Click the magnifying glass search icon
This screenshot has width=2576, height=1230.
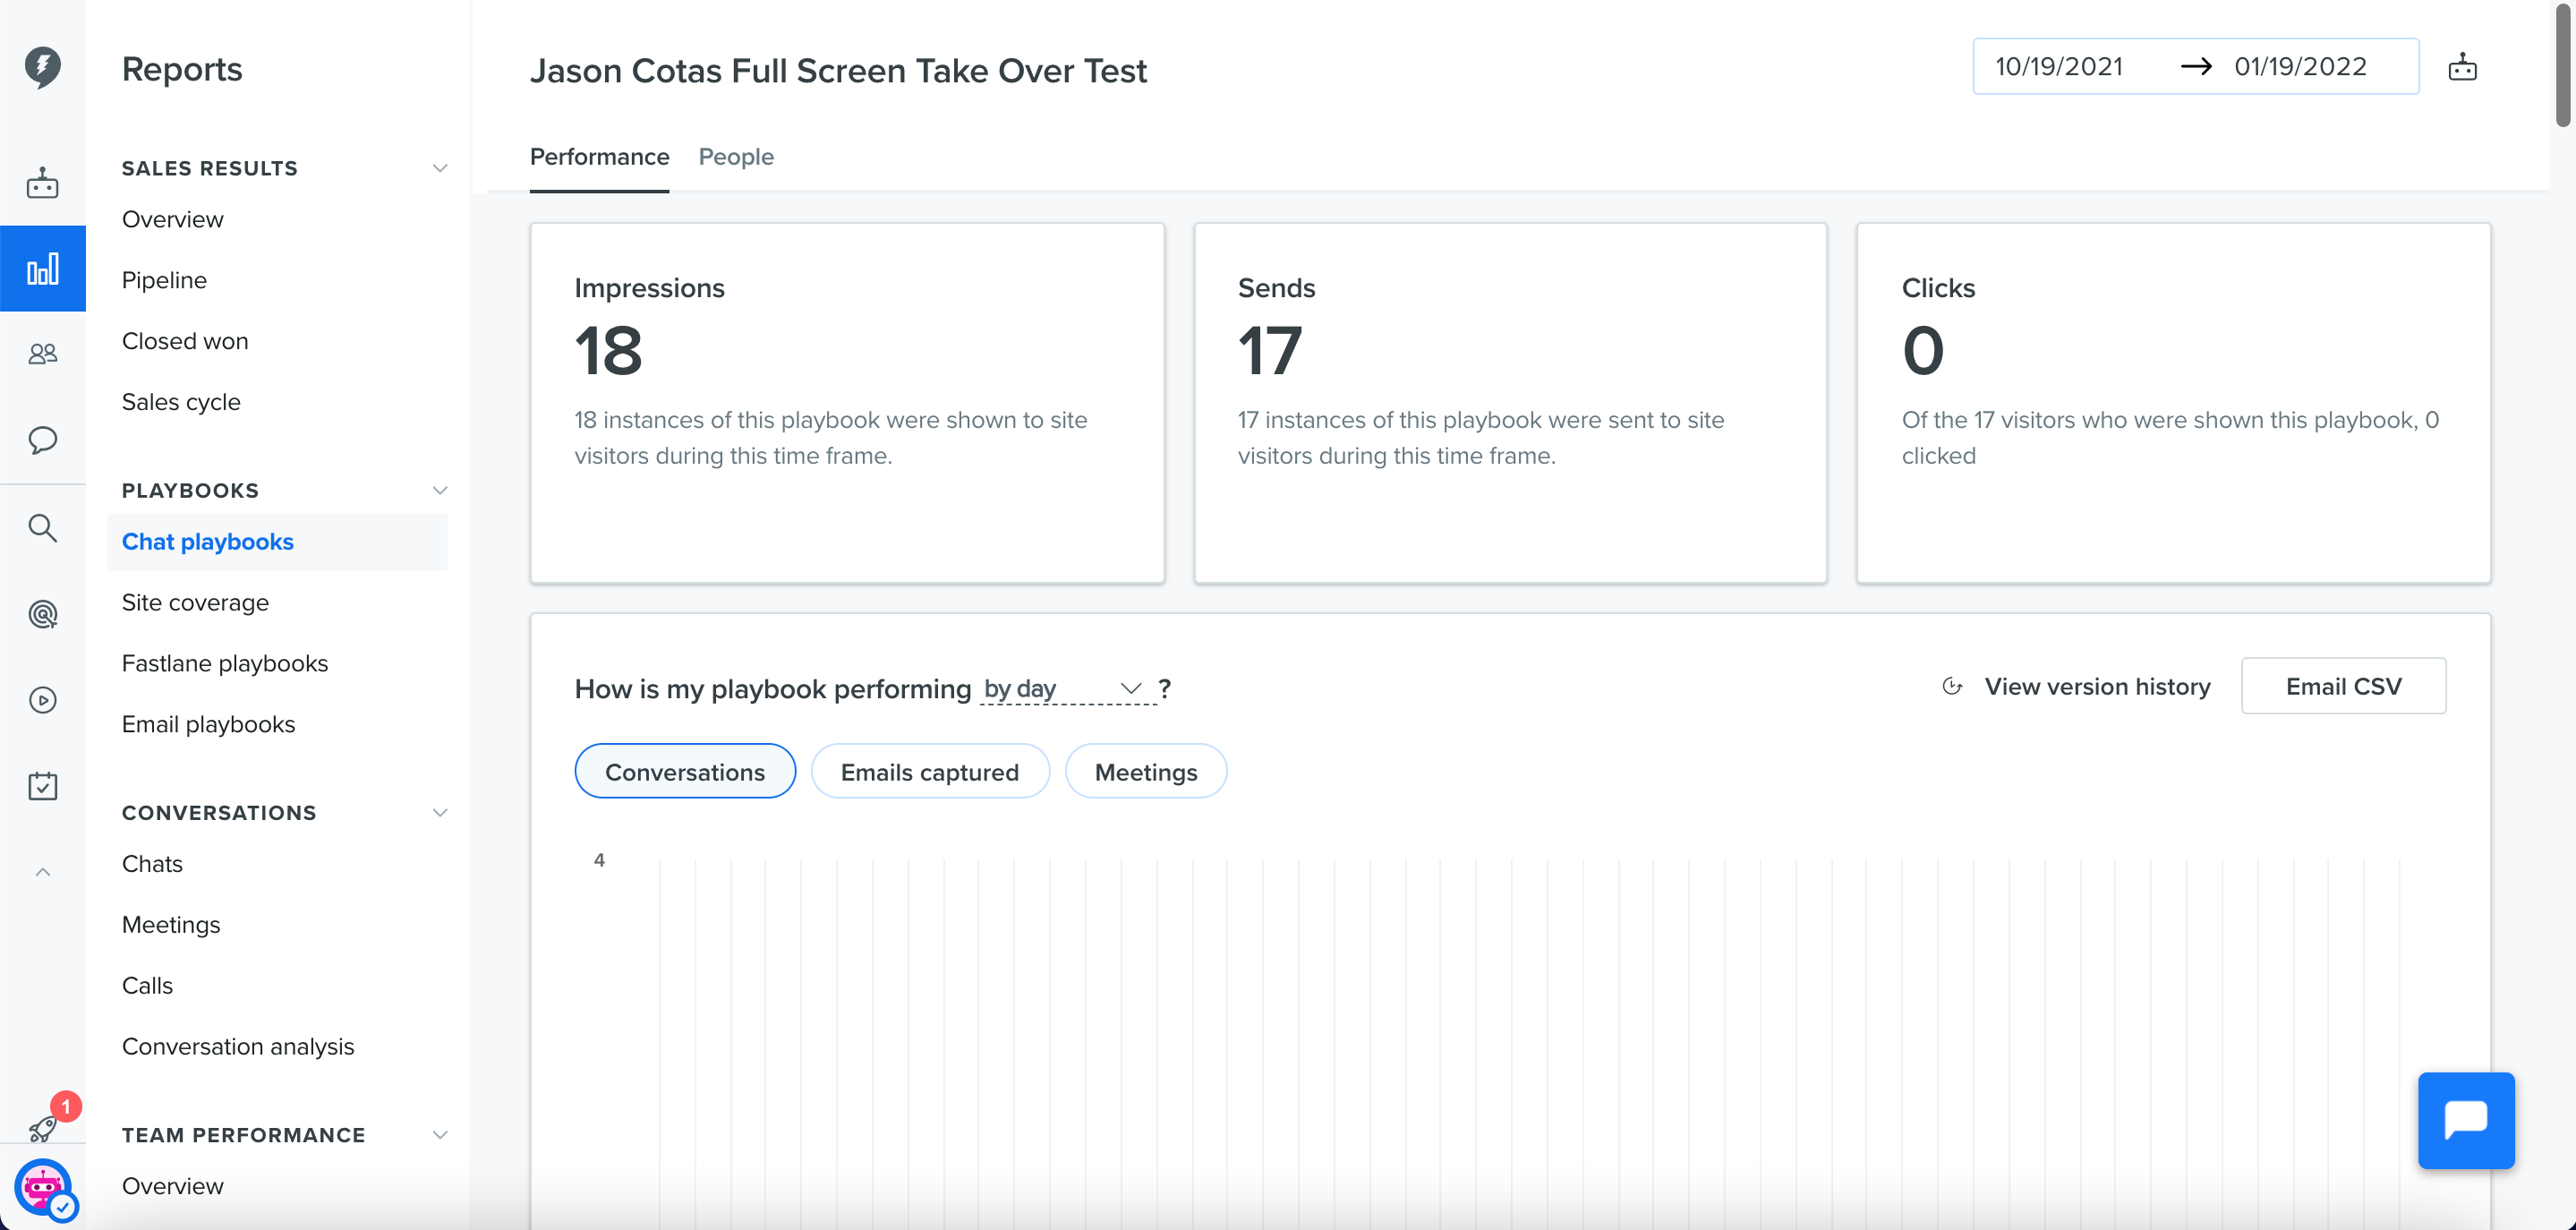click(42, 528)
